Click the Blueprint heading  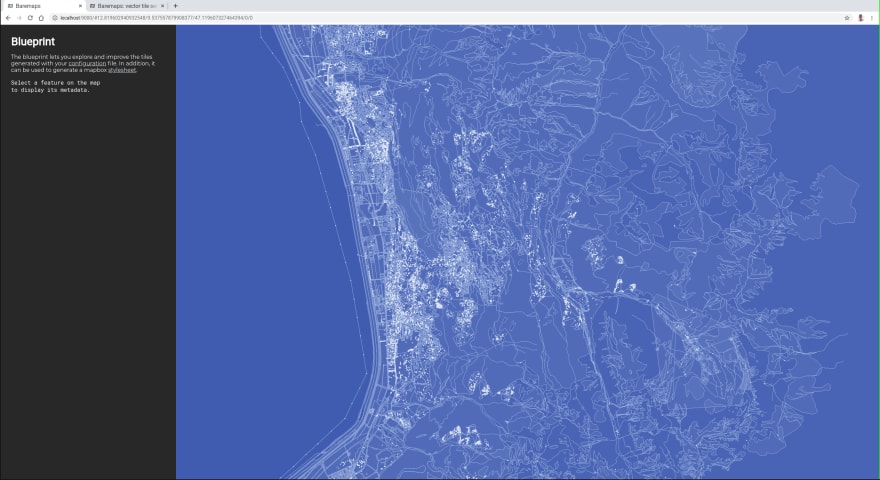coord(33,42)
